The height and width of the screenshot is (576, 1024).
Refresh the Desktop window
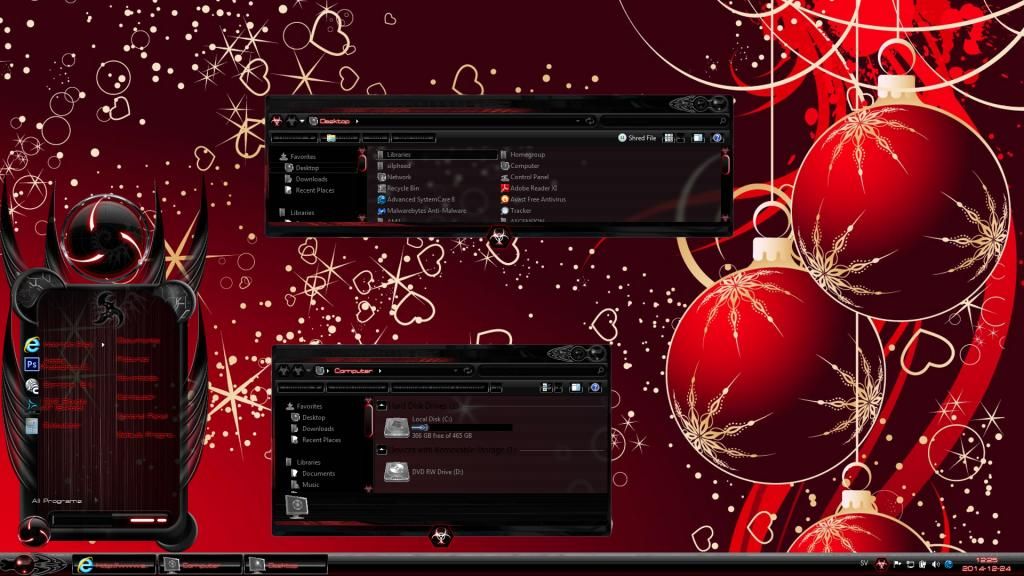(x=590, y=121)
